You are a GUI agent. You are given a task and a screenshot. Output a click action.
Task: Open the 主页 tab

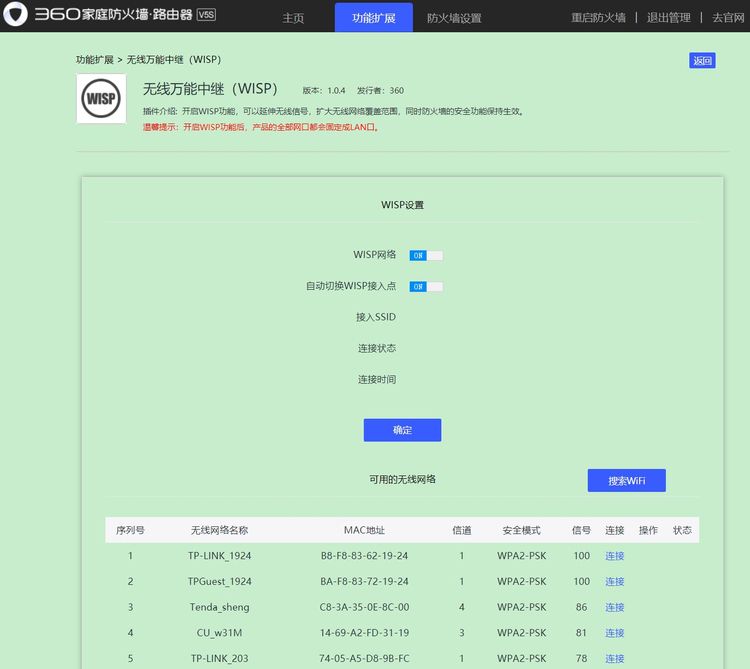point(293,18)
